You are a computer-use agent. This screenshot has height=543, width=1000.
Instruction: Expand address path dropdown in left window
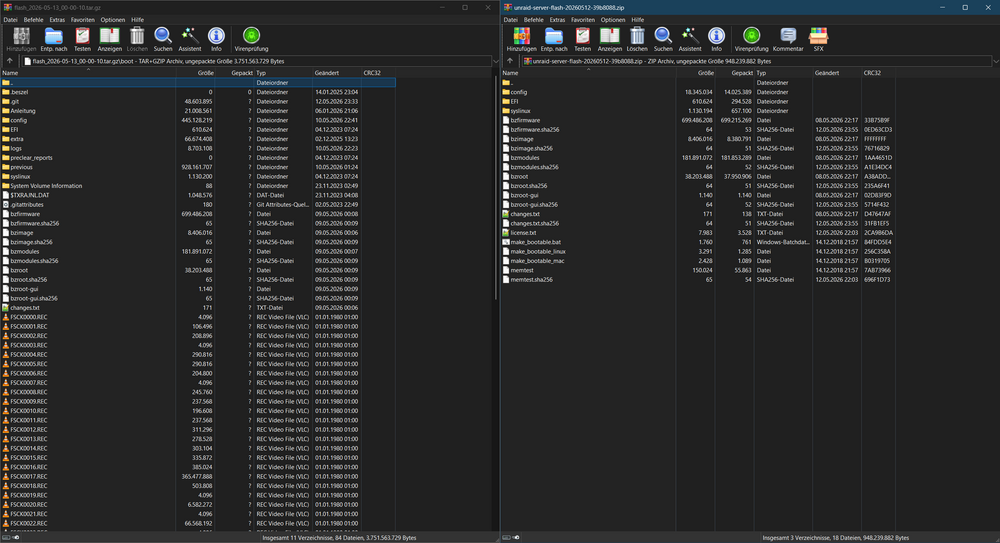point(496,61)
